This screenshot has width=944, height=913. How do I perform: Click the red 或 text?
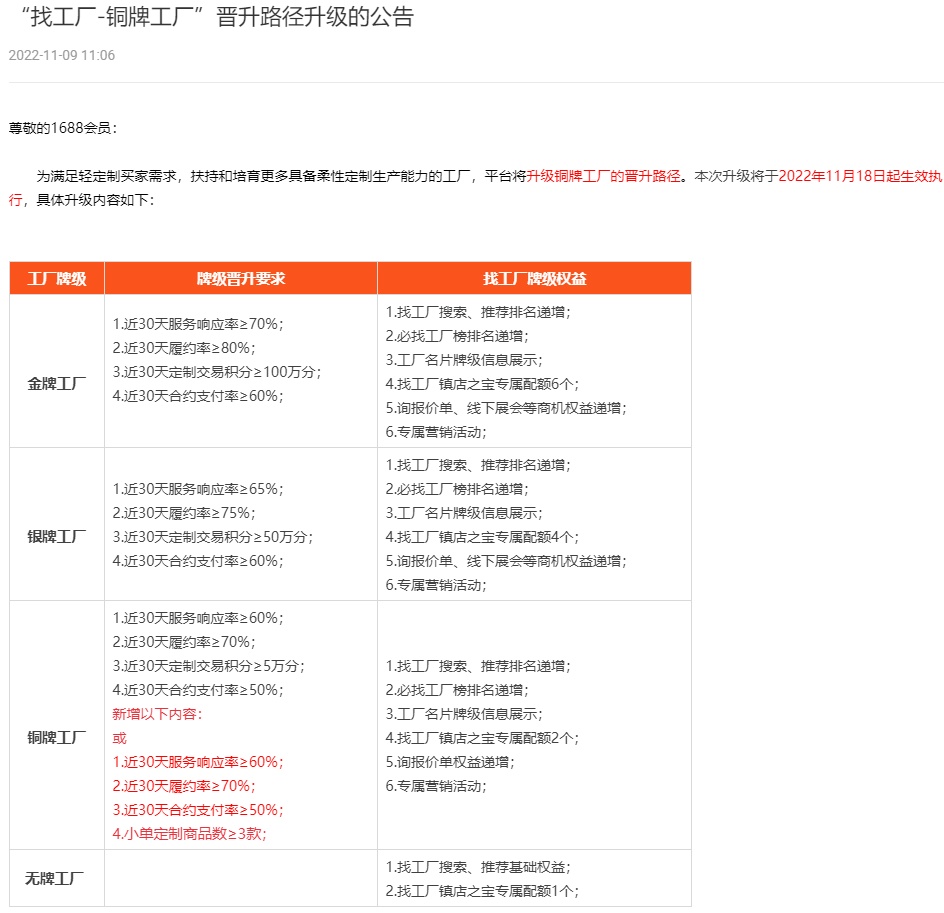(120, 738)
